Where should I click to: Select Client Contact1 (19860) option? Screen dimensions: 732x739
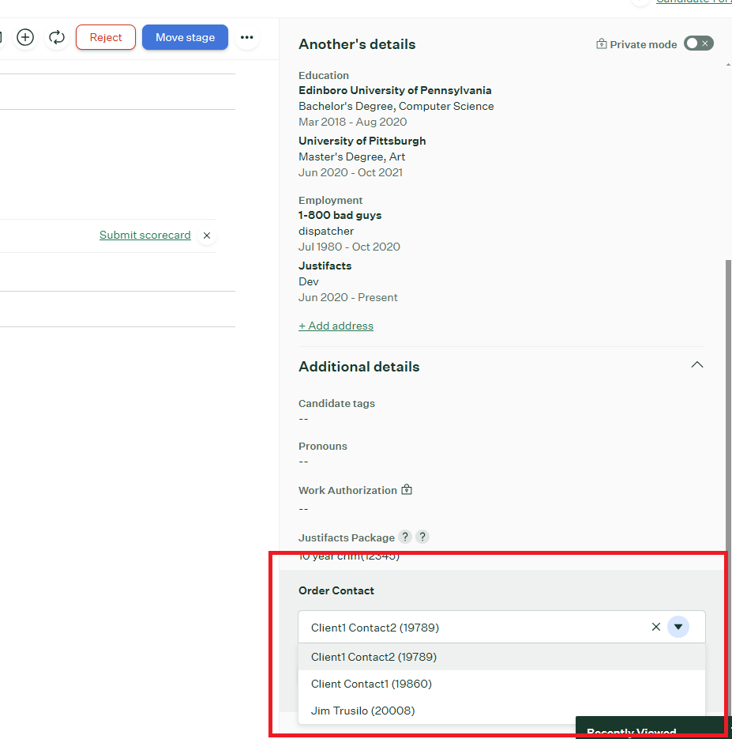coord(502,684)
